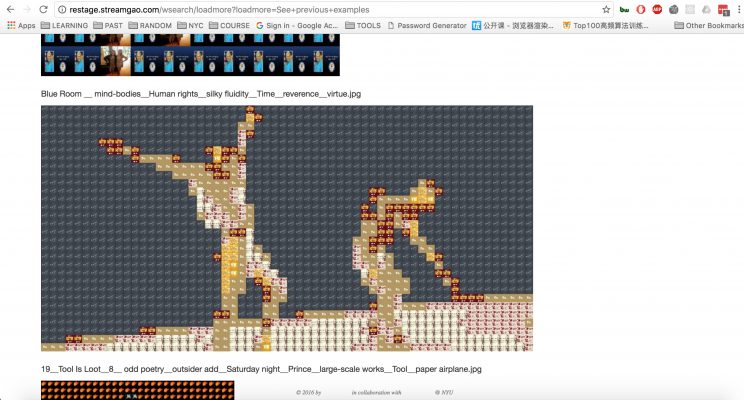Viewport: 744px width, 400px height.
Task: View site information icon in address bar
Action: coord(62,9)
